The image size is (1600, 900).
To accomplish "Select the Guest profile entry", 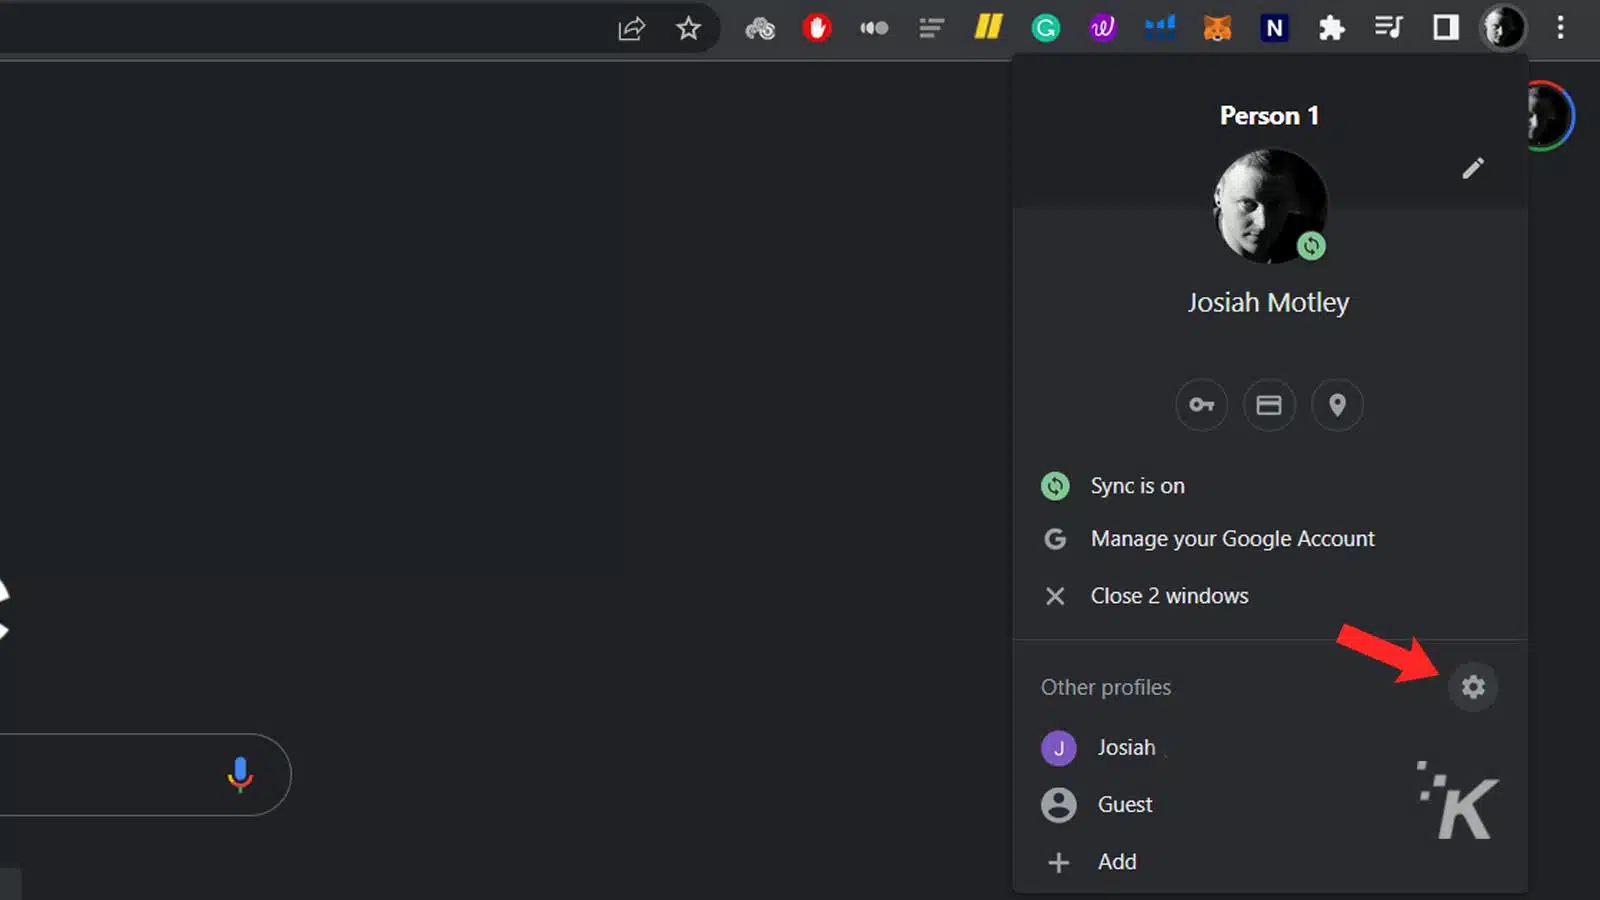I will tap(1124, 804).
